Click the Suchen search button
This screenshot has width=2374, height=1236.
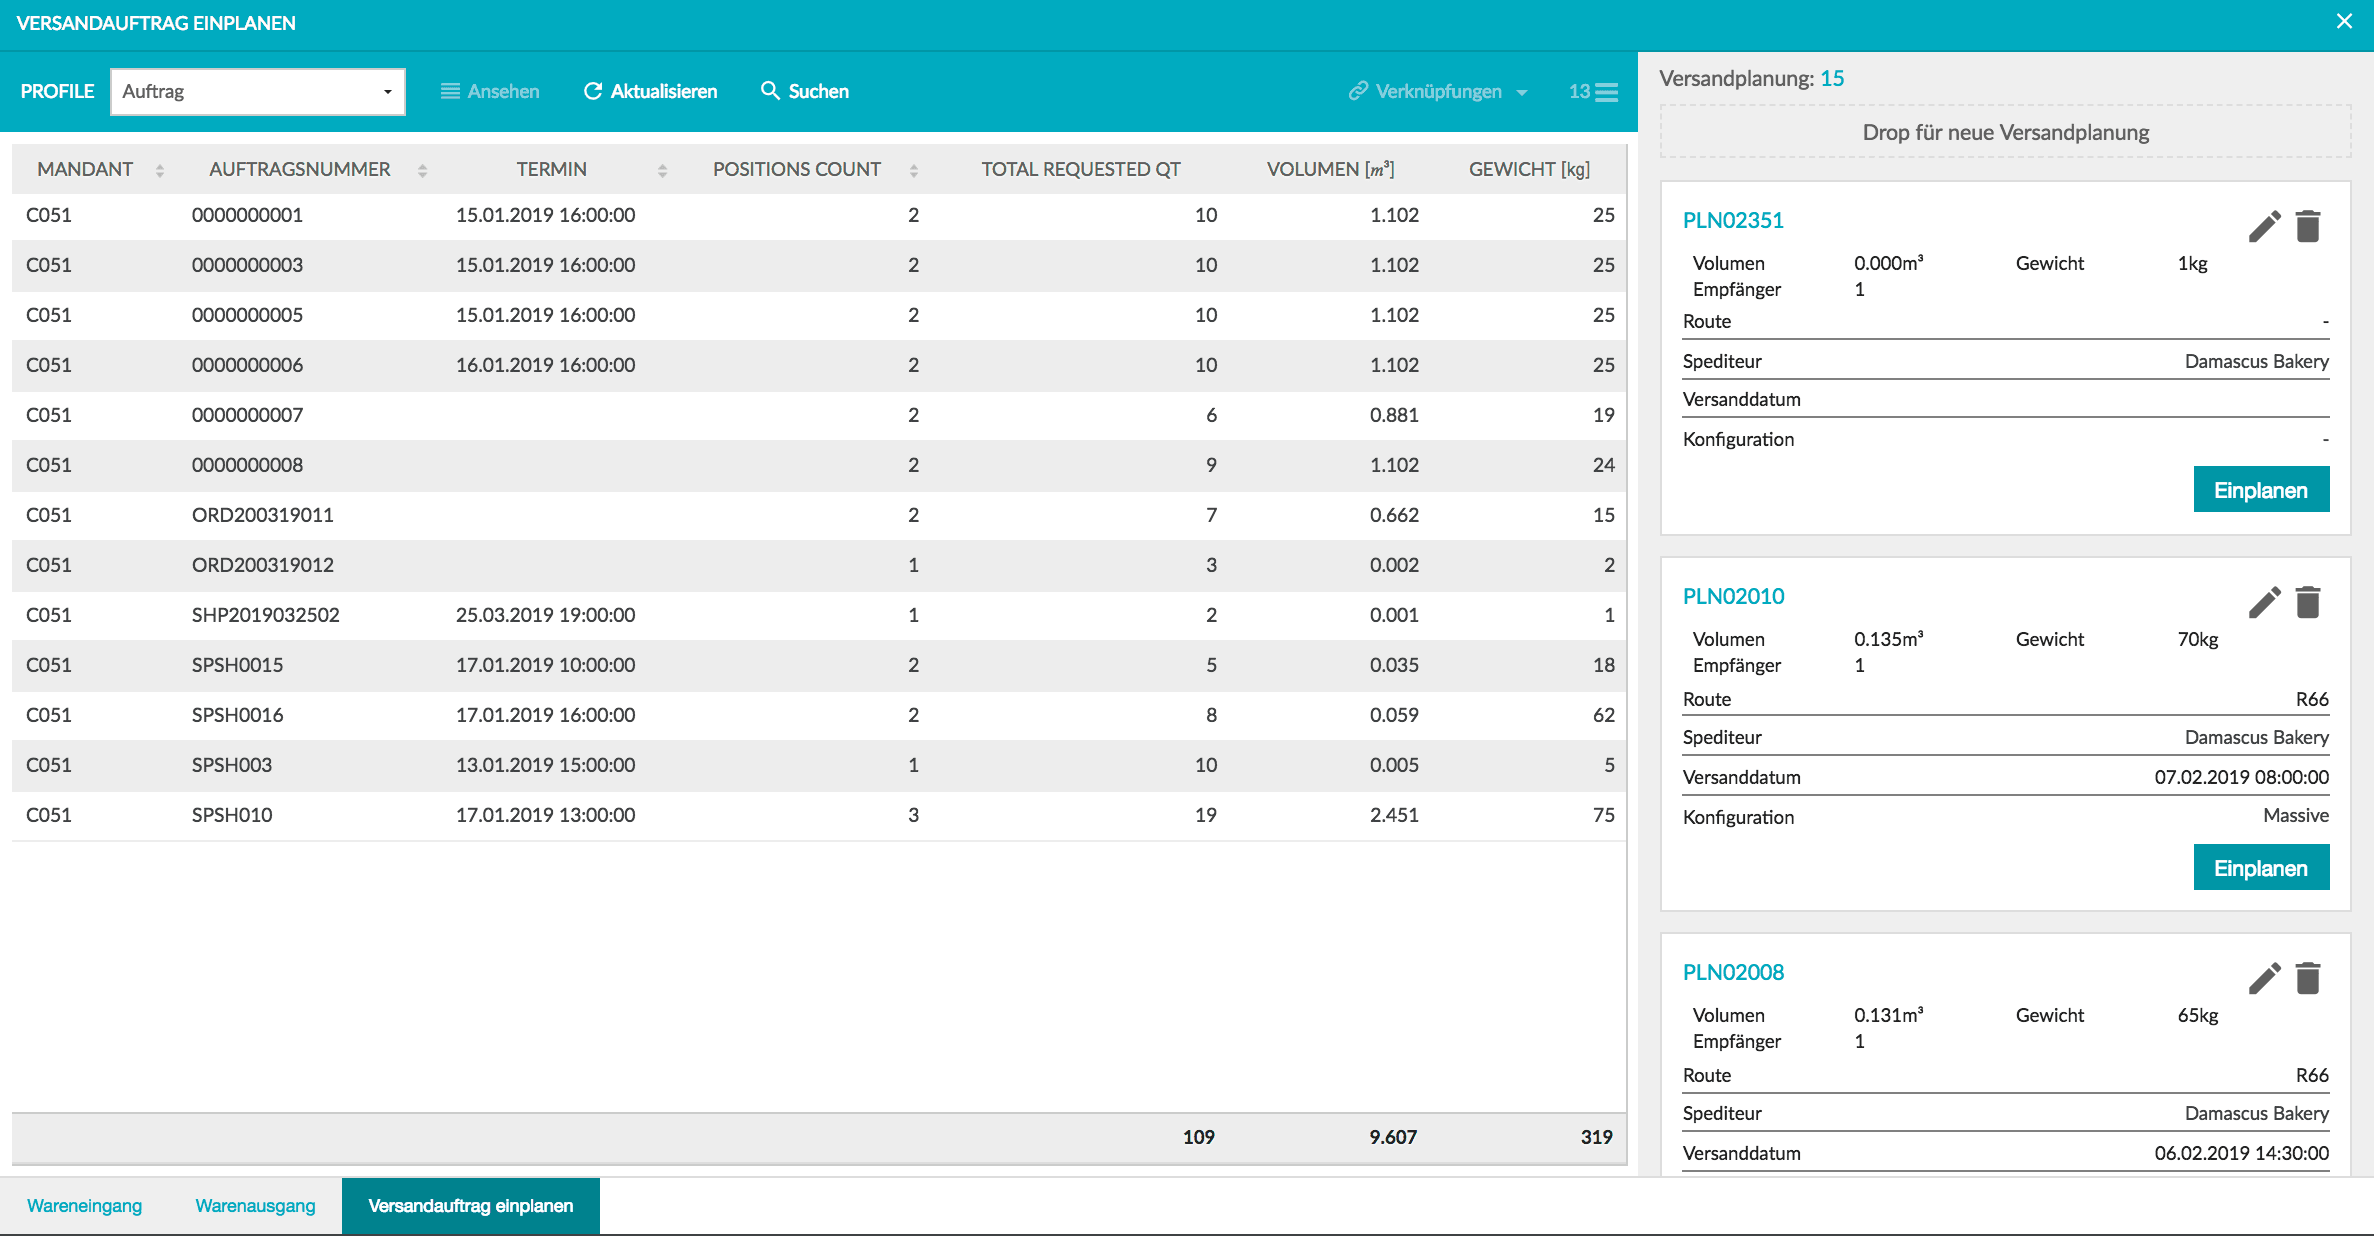click(x=805, y=91)
